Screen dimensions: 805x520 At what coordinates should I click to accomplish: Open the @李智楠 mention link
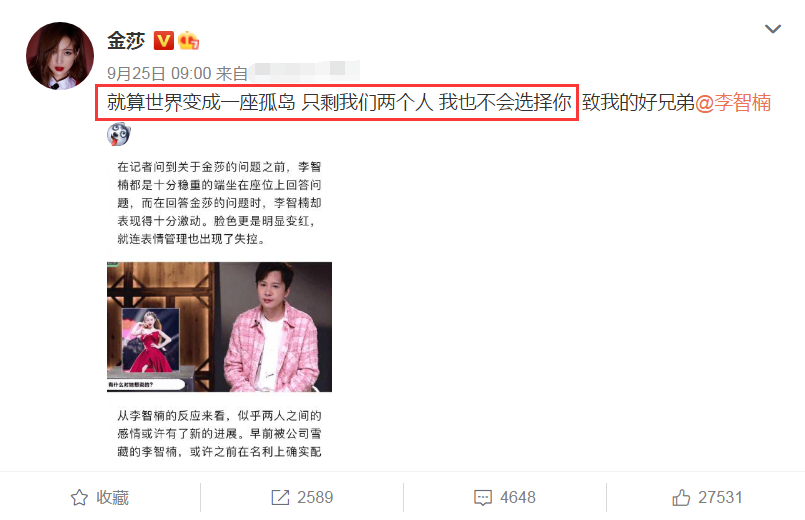pos(733,103)
